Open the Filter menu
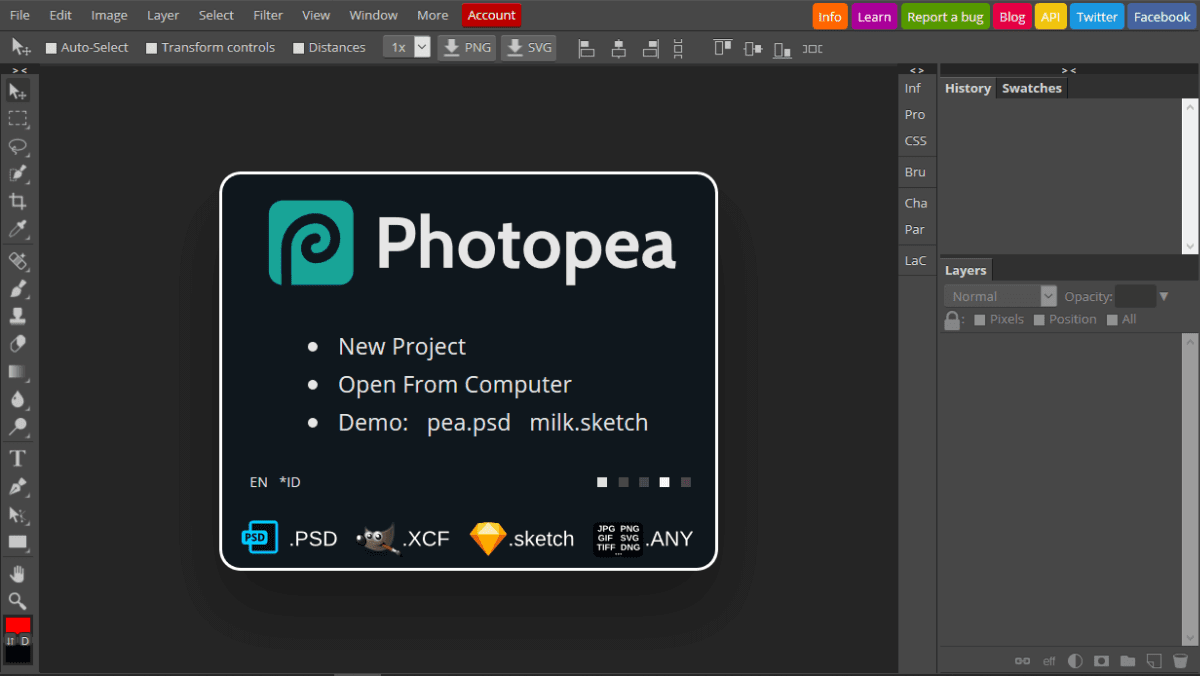 click(x=268, y=15)
